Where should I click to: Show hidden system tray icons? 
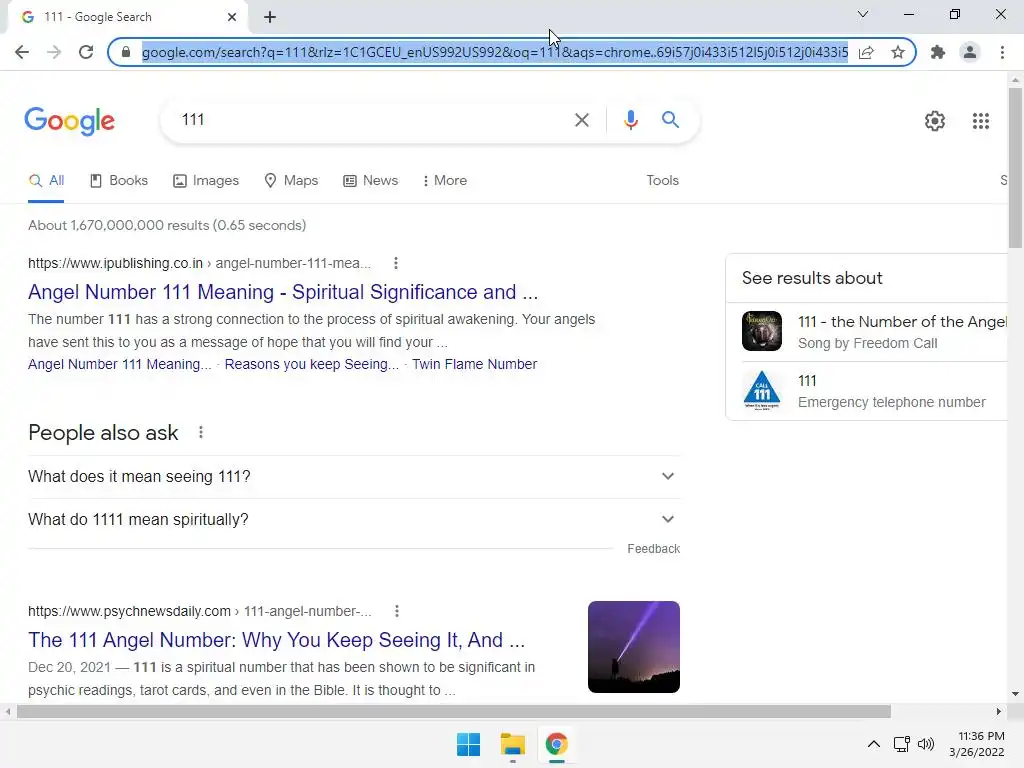point(873,744)
